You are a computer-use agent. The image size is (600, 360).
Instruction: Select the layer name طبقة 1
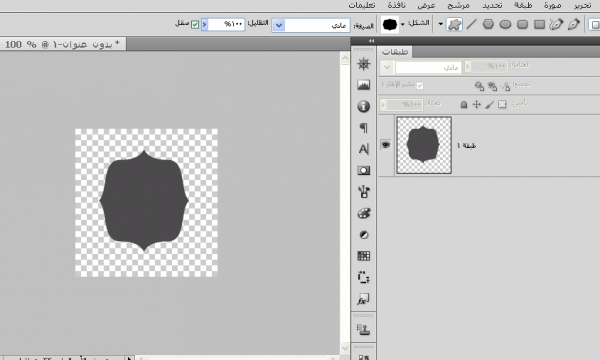tap(466, 146)
